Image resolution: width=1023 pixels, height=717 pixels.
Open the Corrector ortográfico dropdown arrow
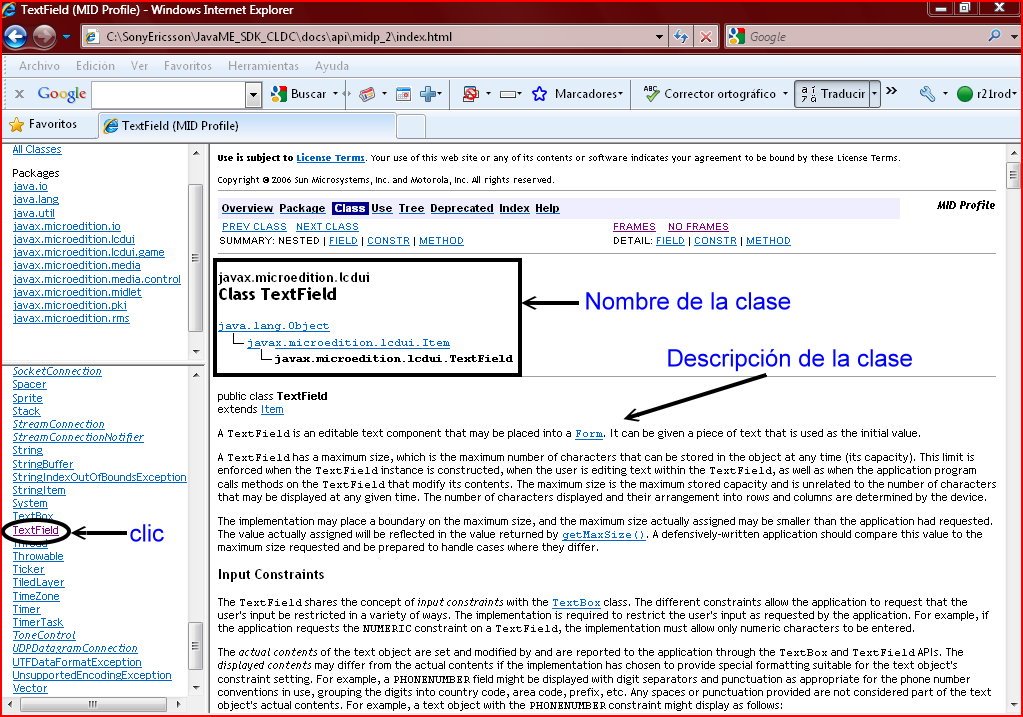tap(785, 94)
